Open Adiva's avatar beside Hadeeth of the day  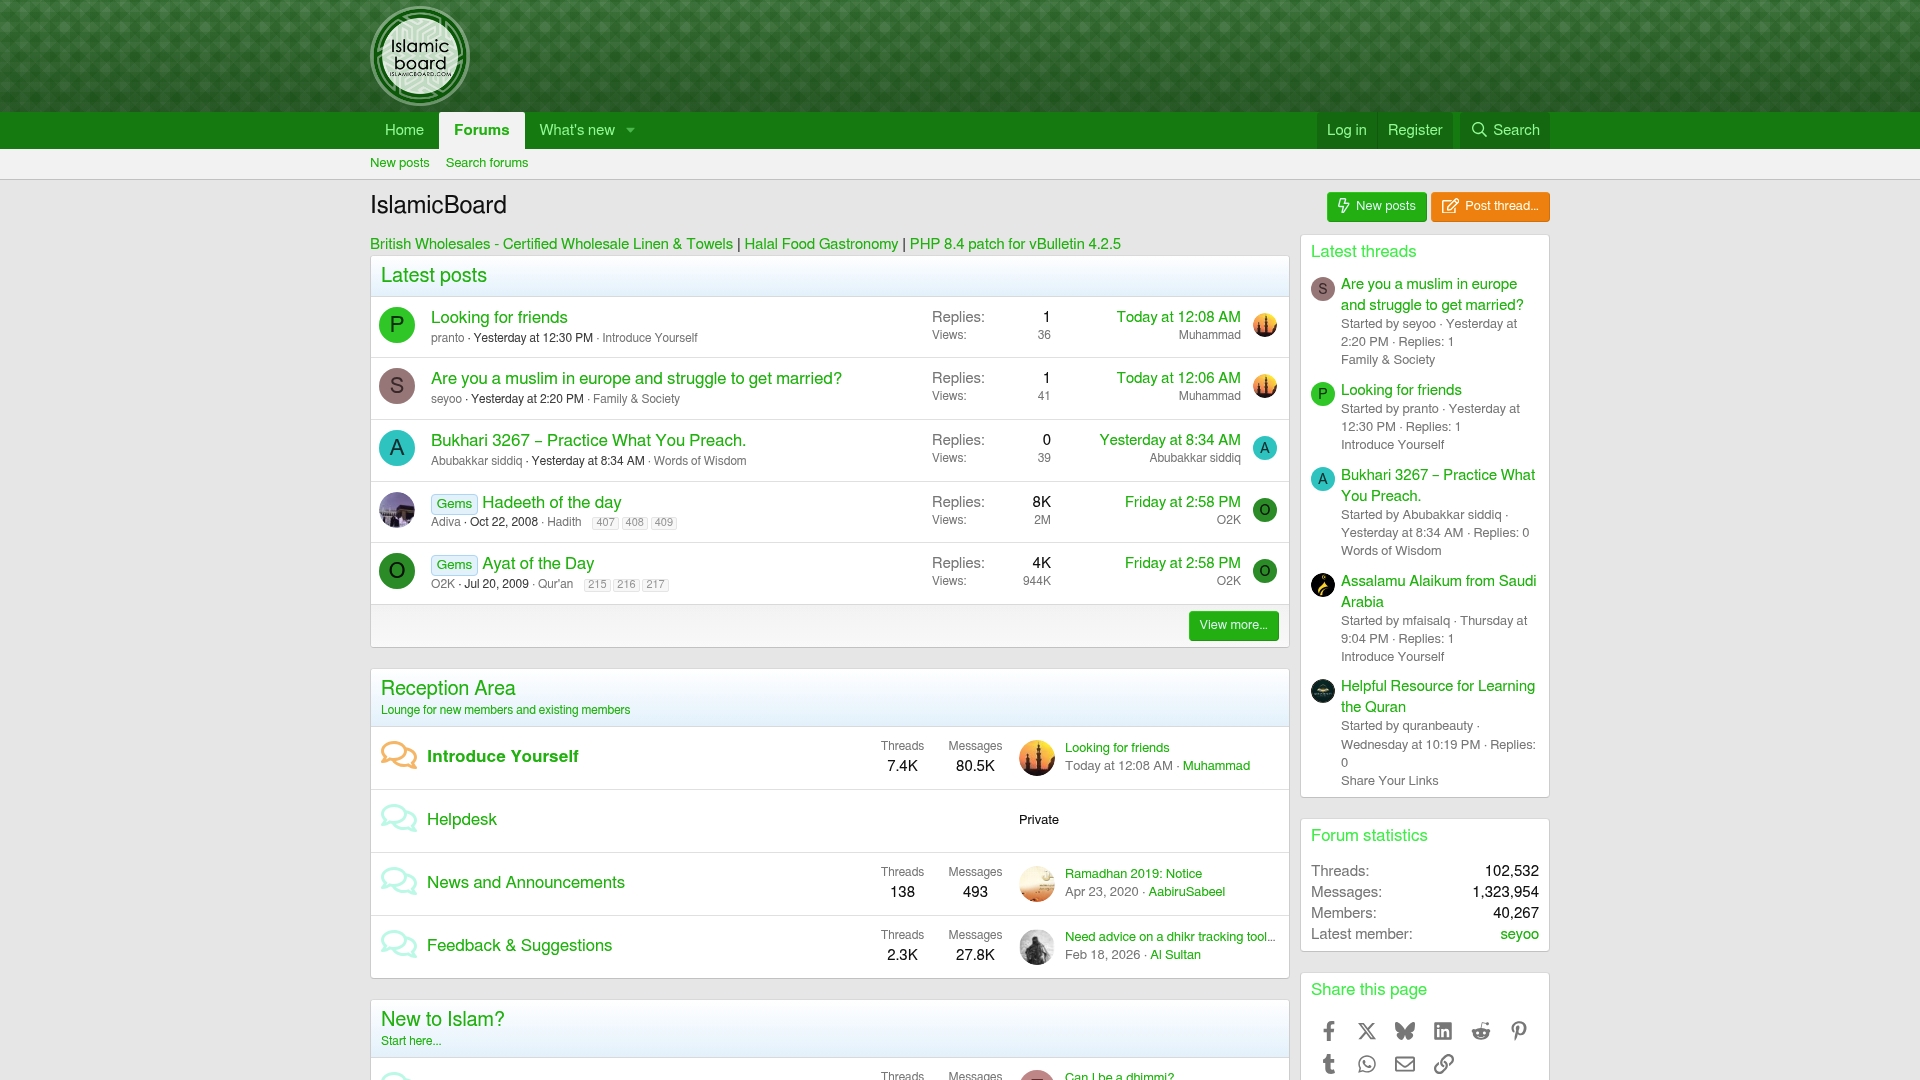click(397, 510)
